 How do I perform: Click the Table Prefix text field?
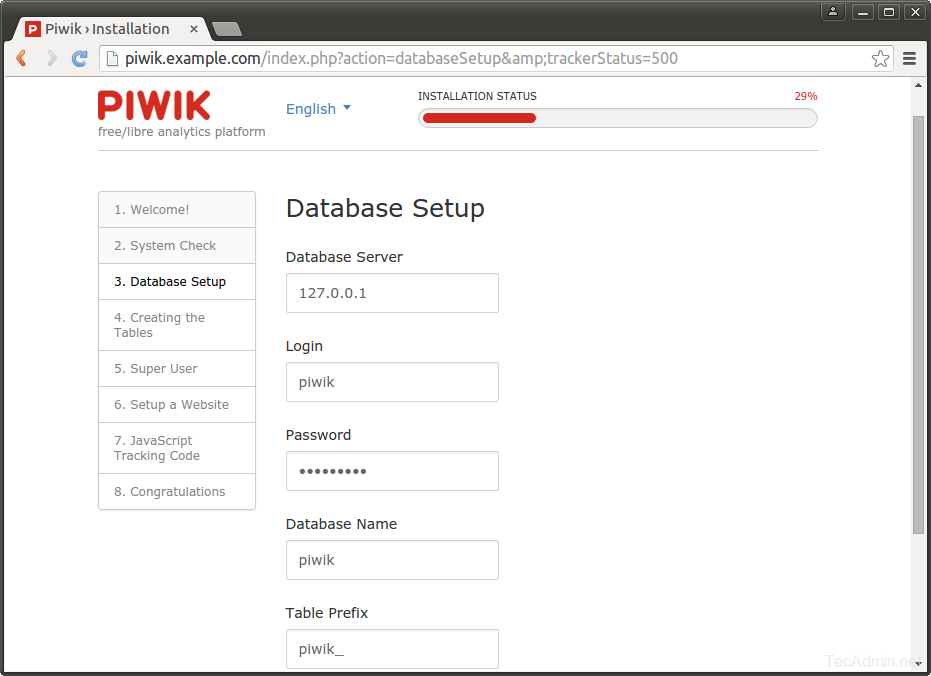point(392,649)
